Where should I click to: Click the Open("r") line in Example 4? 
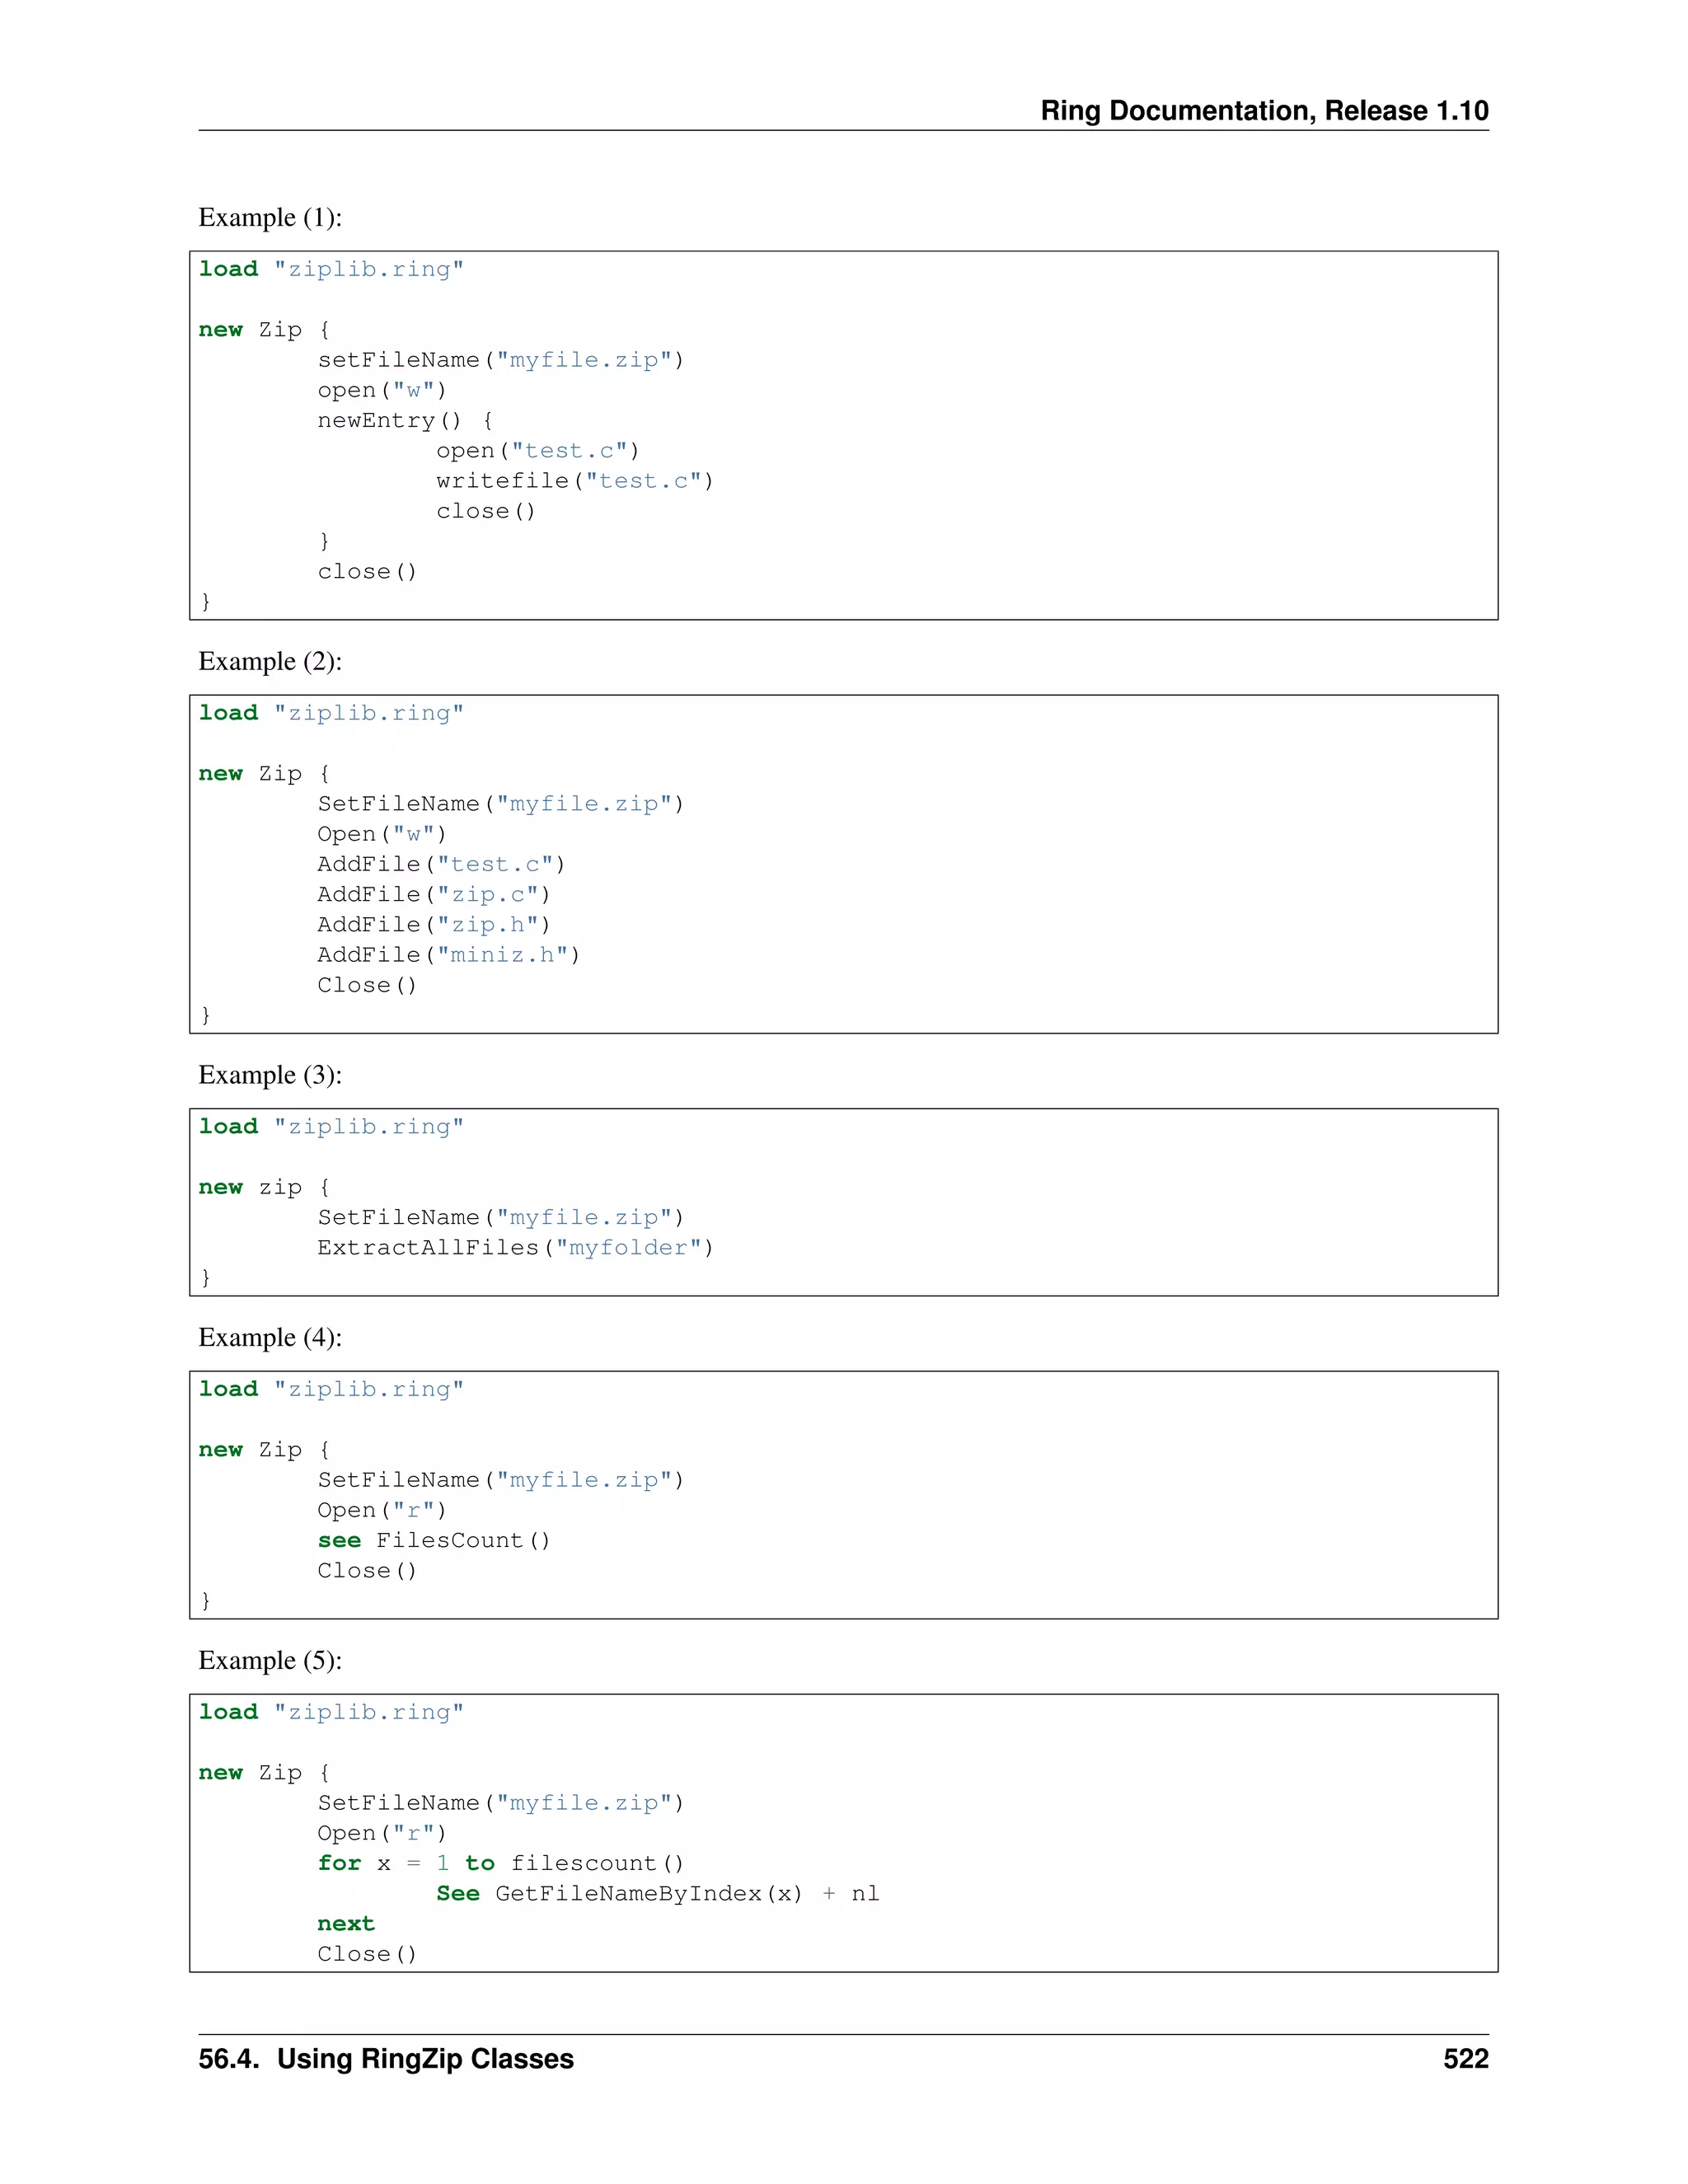click(x=382, y=1510)
